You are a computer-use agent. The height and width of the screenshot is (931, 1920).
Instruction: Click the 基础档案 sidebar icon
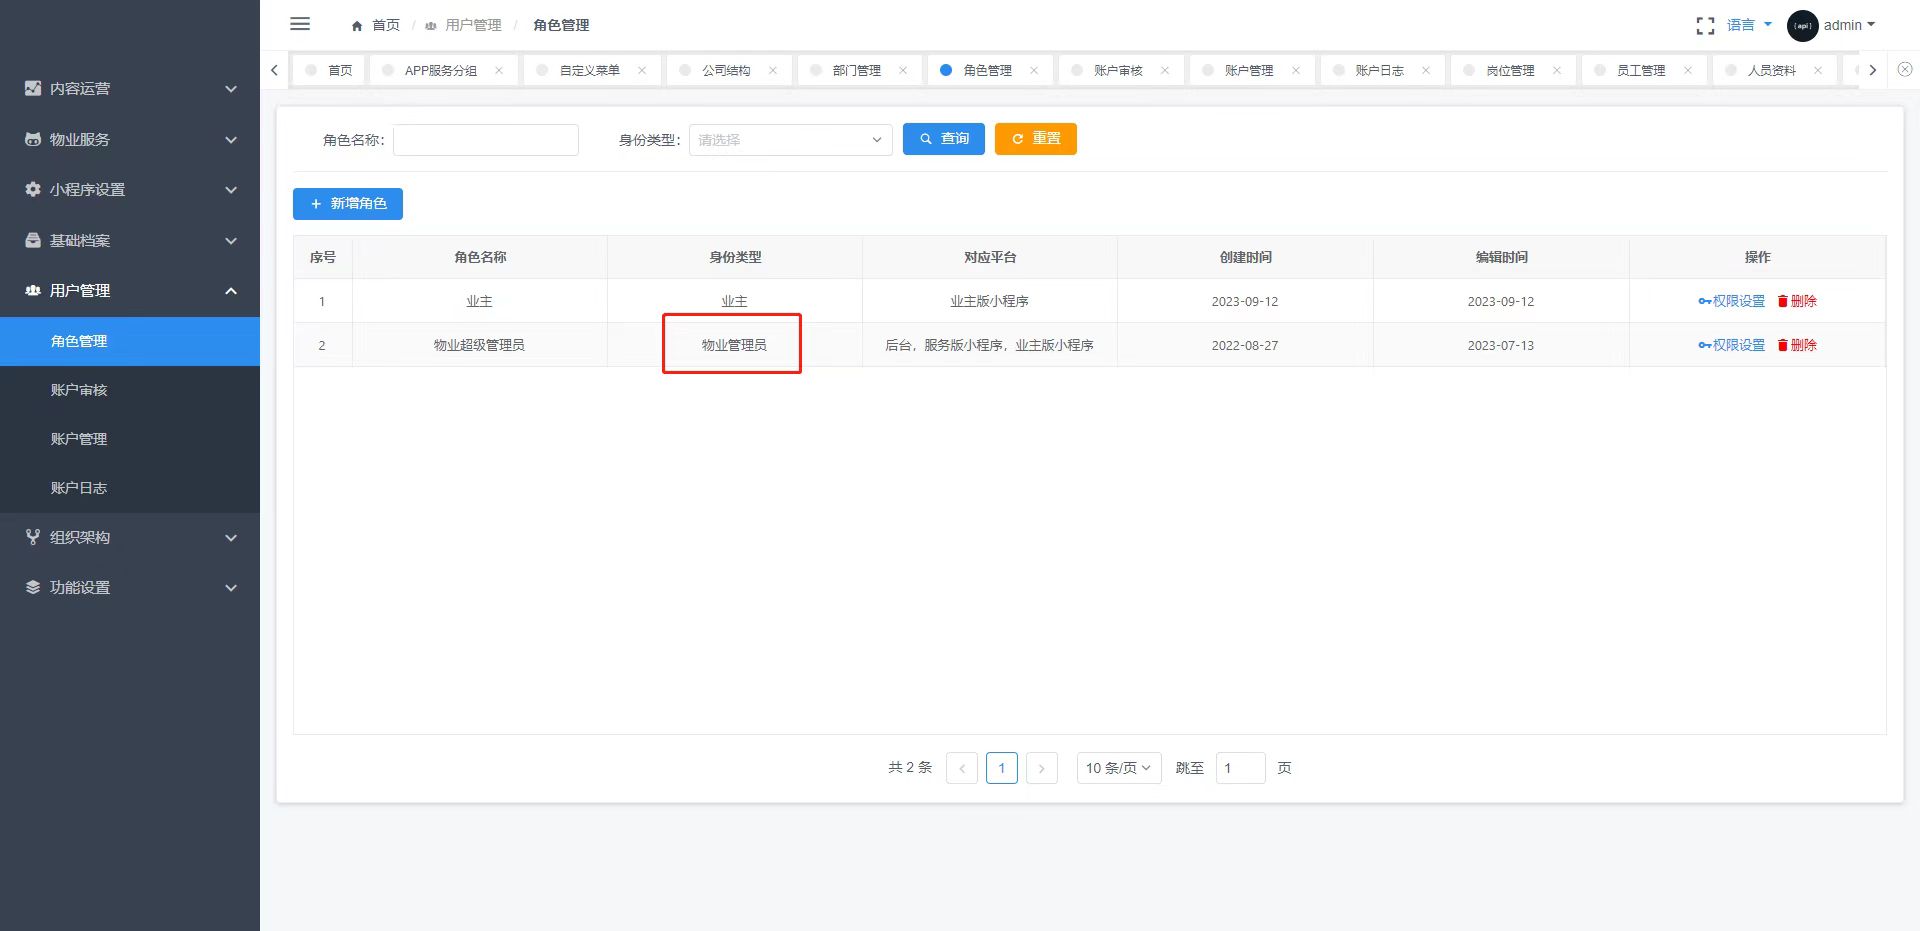[x=33, y=240]
